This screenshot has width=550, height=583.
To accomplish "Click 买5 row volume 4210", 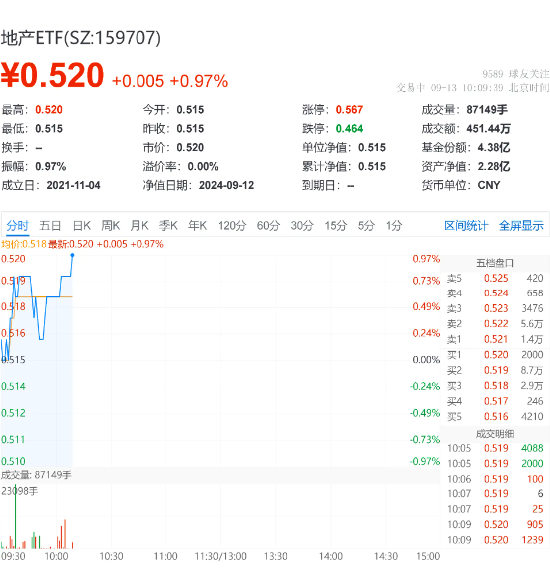I will click(532, 416).
